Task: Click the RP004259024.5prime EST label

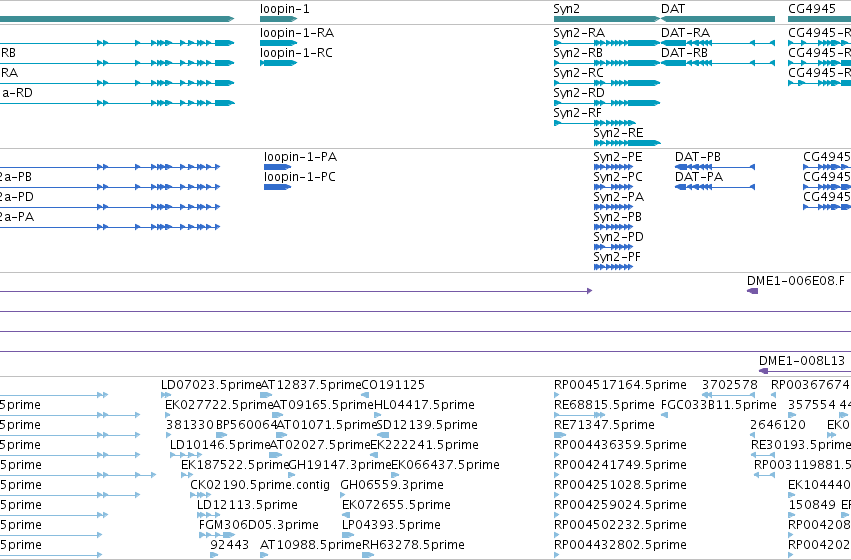Action: pos(620,505)
